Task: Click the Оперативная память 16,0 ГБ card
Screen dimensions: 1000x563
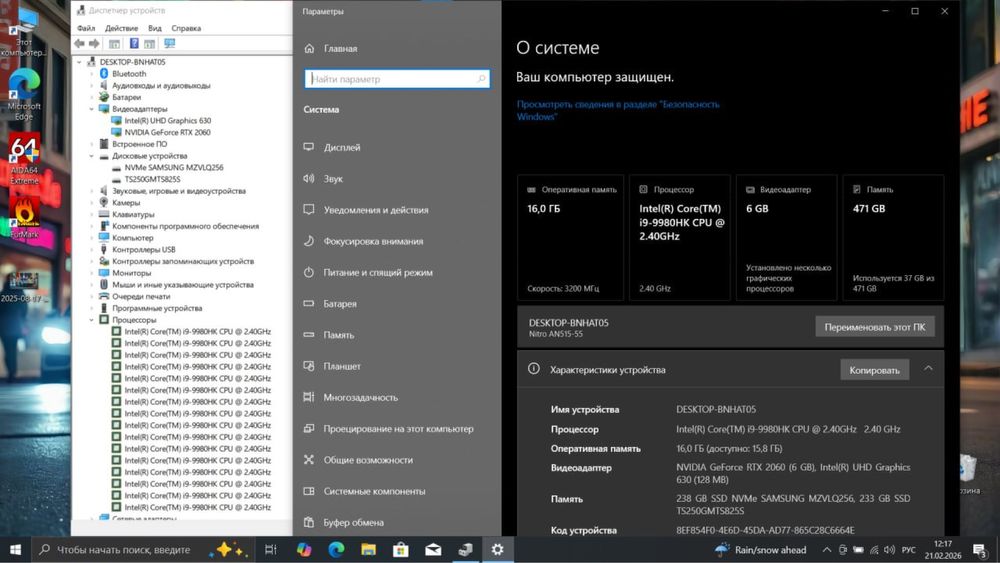Action: [570, 237]
